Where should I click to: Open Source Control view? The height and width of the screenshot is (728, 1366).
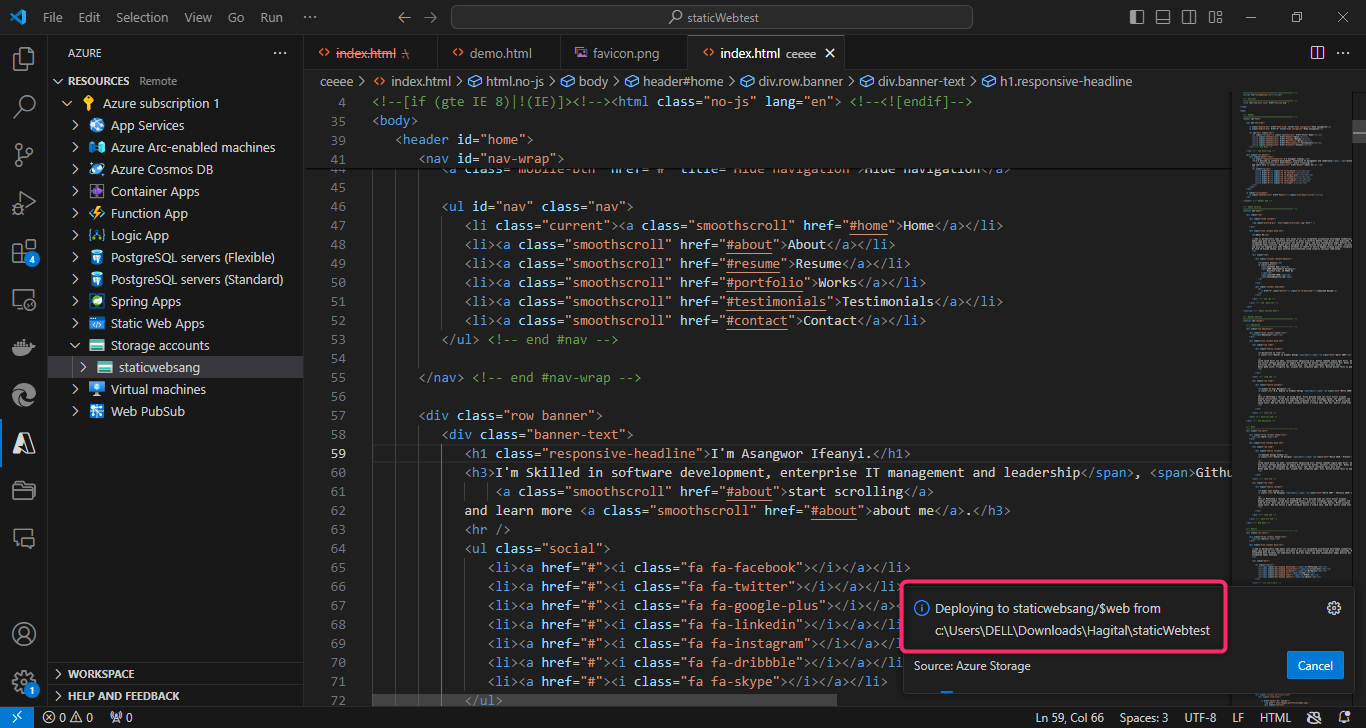click(23, 154)
